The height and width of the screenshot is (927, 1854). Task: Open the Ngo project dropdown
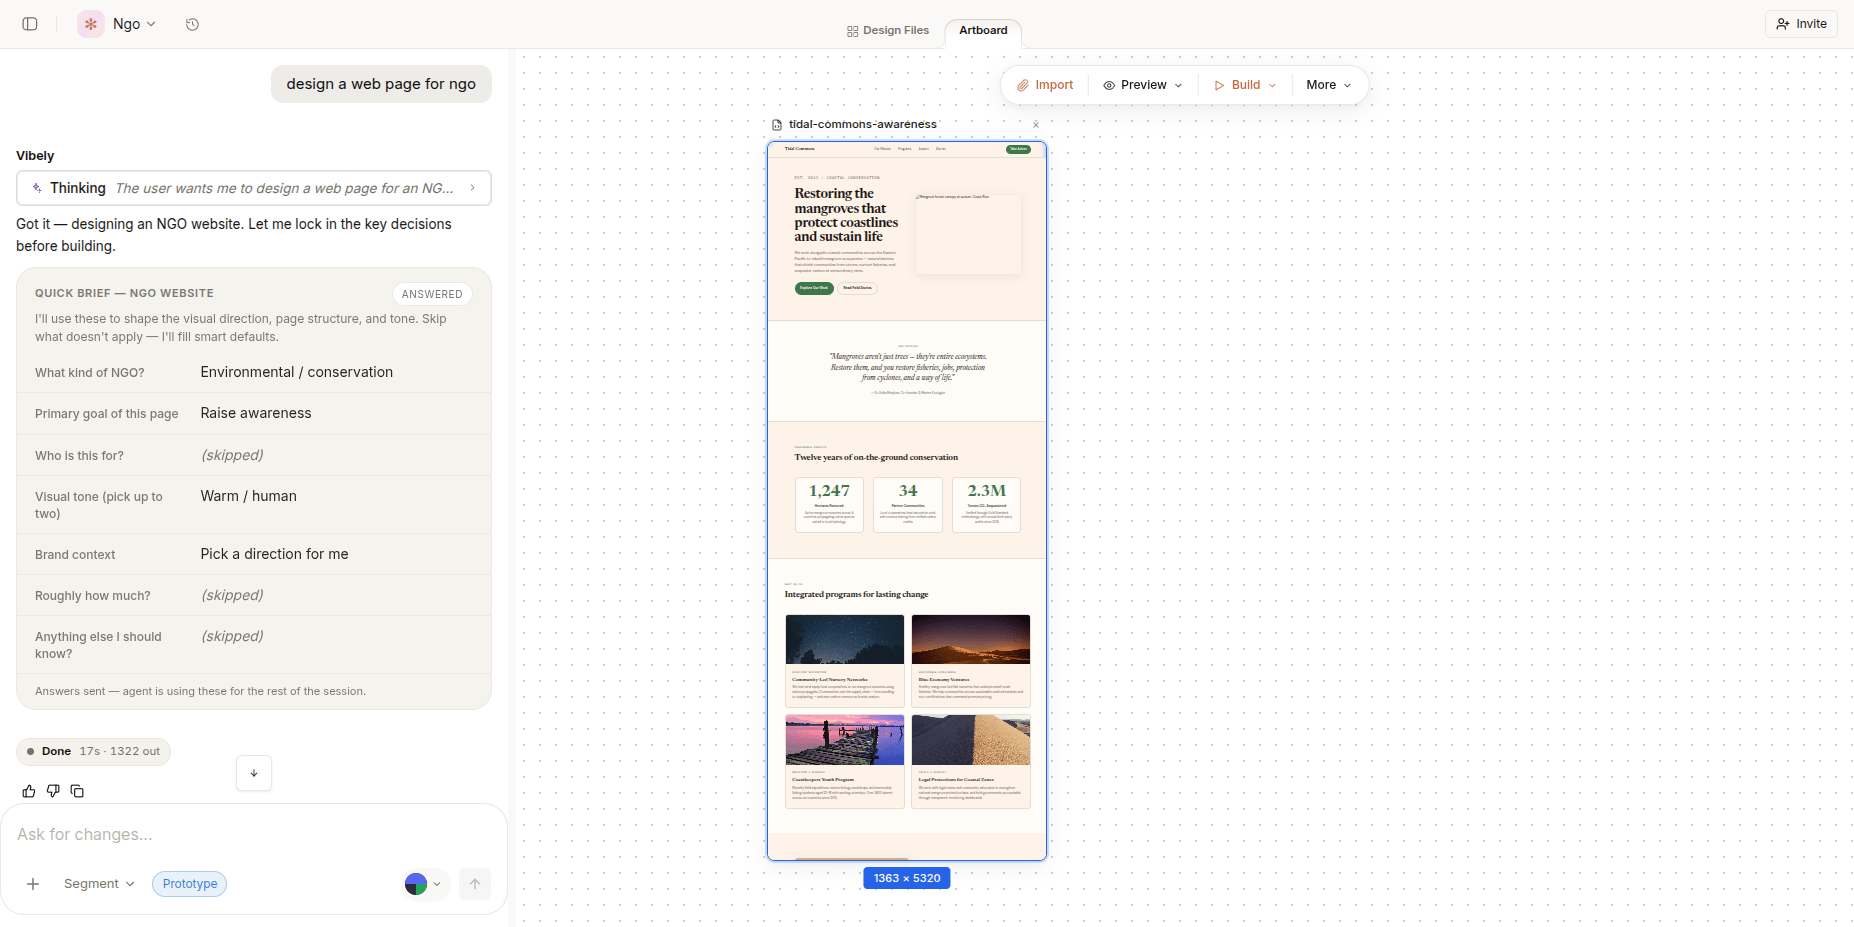coord(134,24)
